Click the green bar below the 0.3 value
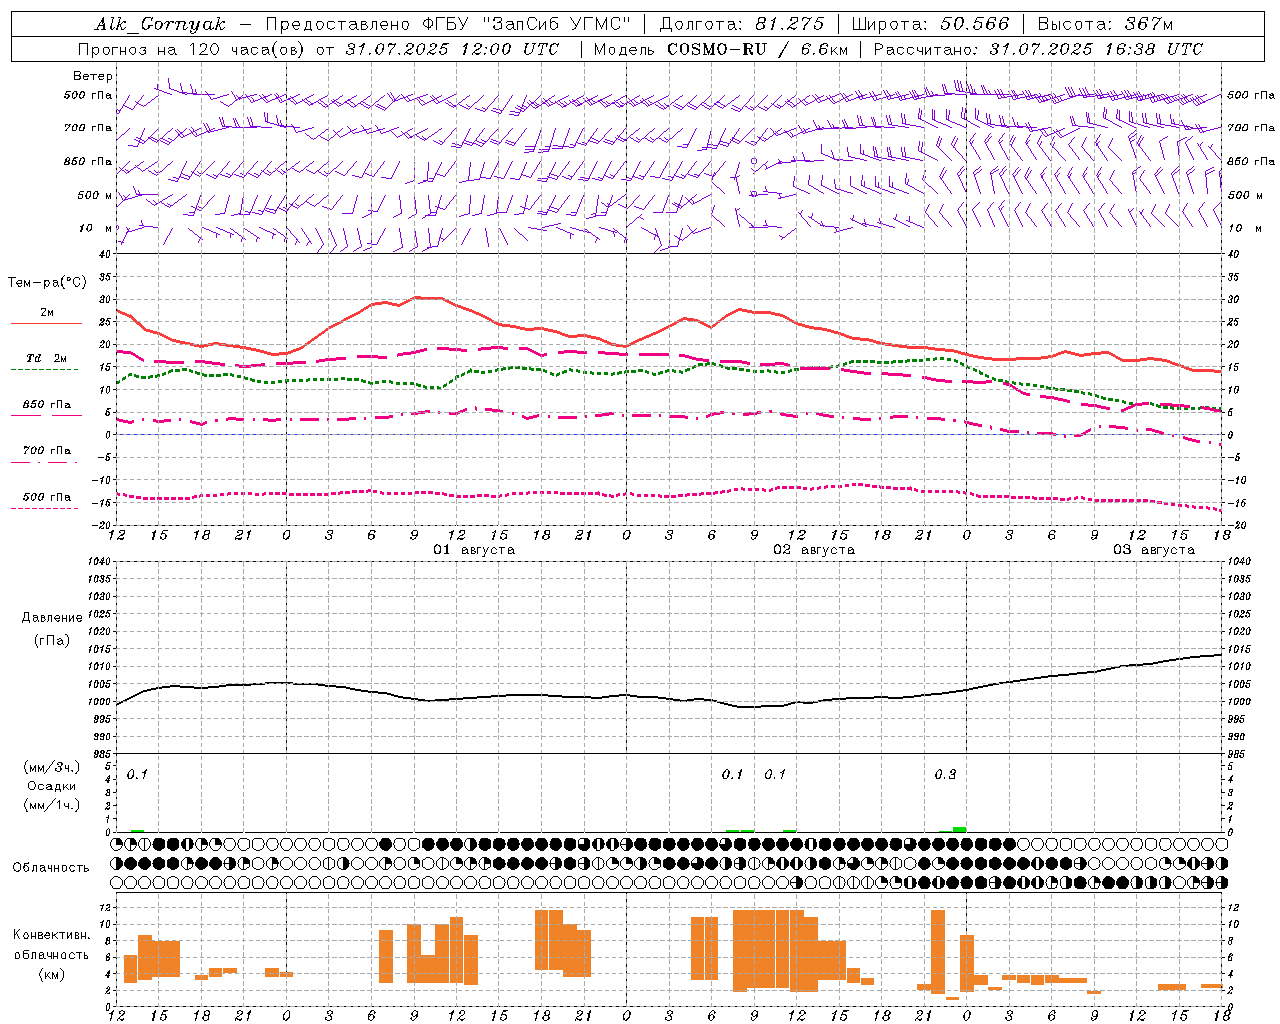1280x1024 pixels. point(960,830)
